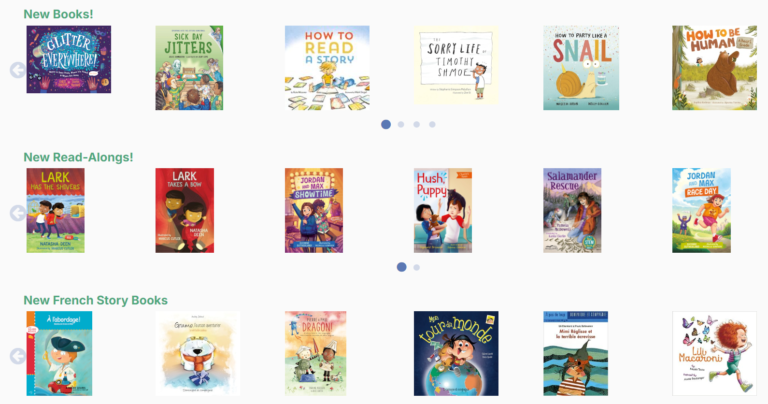Open the Sick Day Jitters book
The height and width of the screenshot is (404, 768).
click(x=189, y=68)
